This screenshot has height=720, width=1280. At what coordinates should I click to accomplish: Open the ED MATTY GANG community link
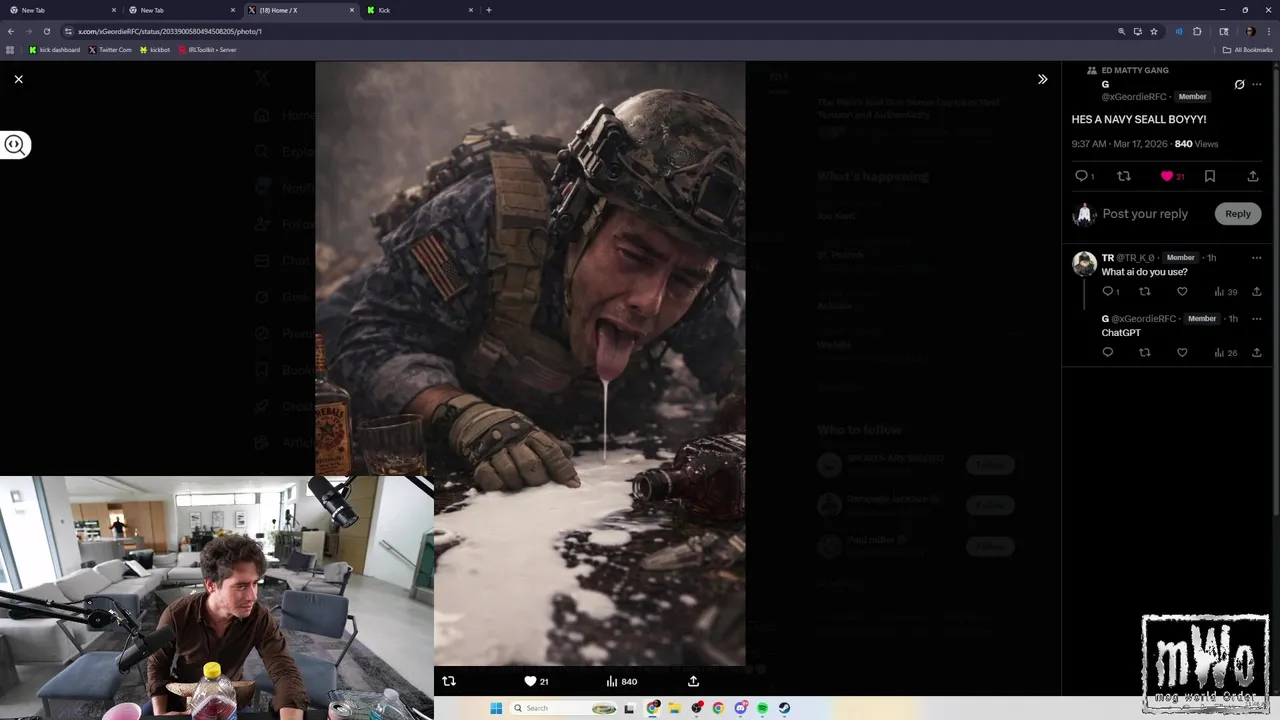tap(1135, 70)
